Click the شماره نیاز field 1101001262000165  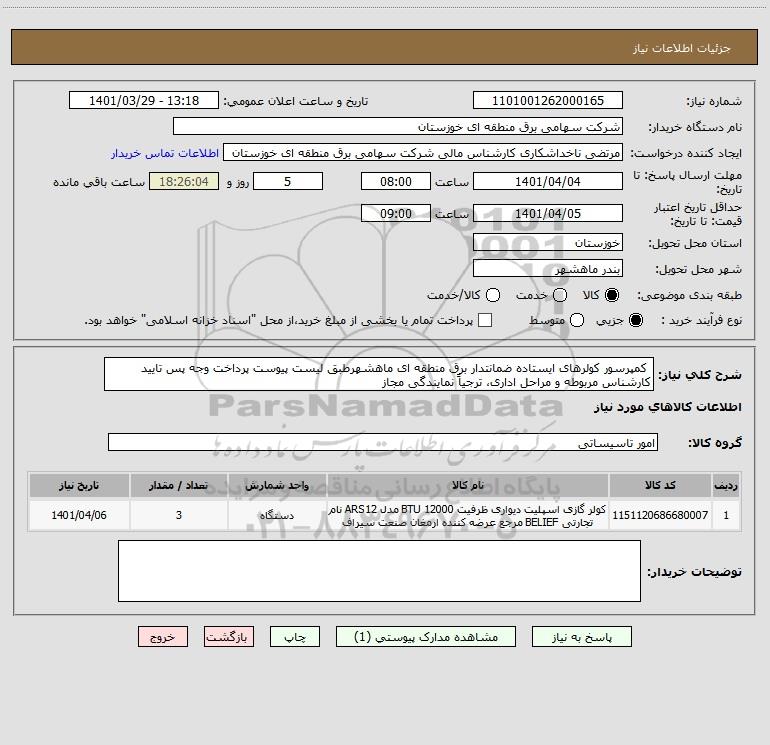[548, 100]
